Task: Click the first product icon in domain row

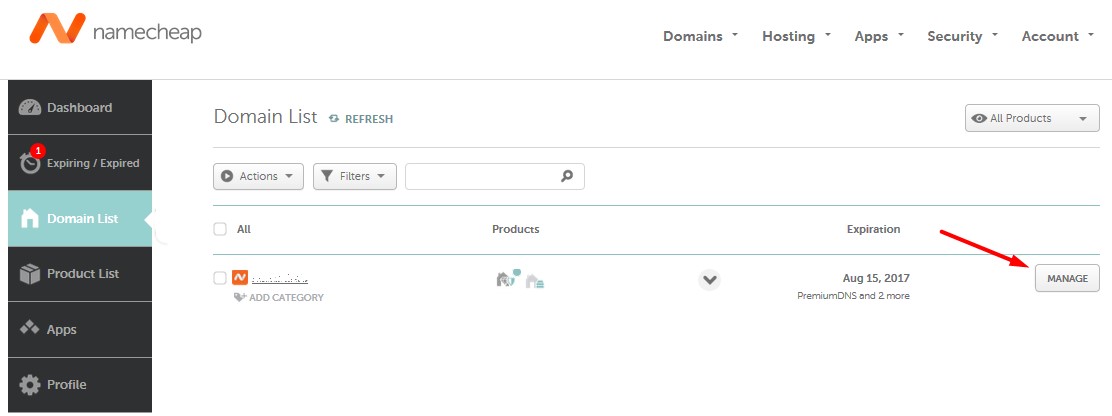Action: (508, 278)
